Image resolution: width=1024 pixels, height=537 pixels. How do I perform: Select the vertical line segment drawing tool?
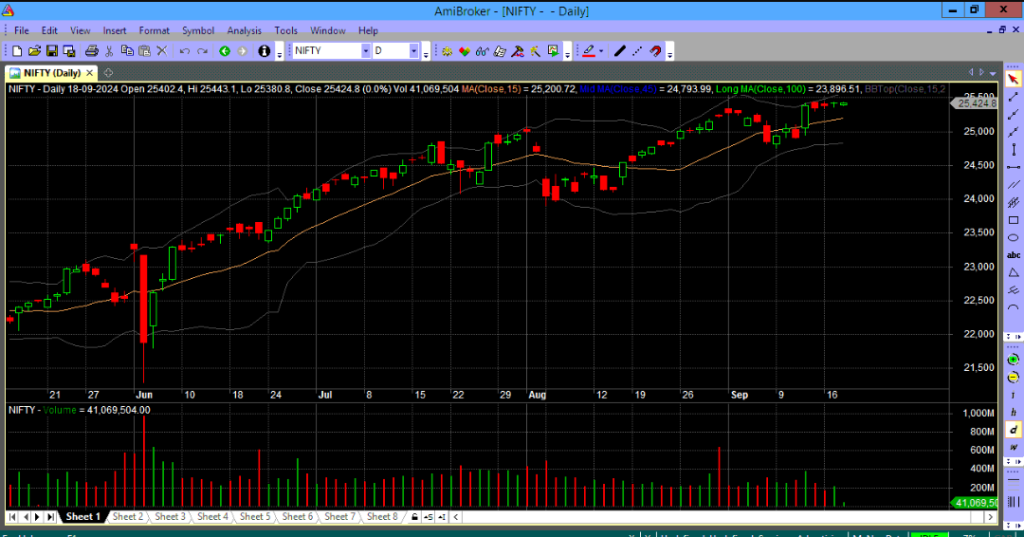[1014, 150]
